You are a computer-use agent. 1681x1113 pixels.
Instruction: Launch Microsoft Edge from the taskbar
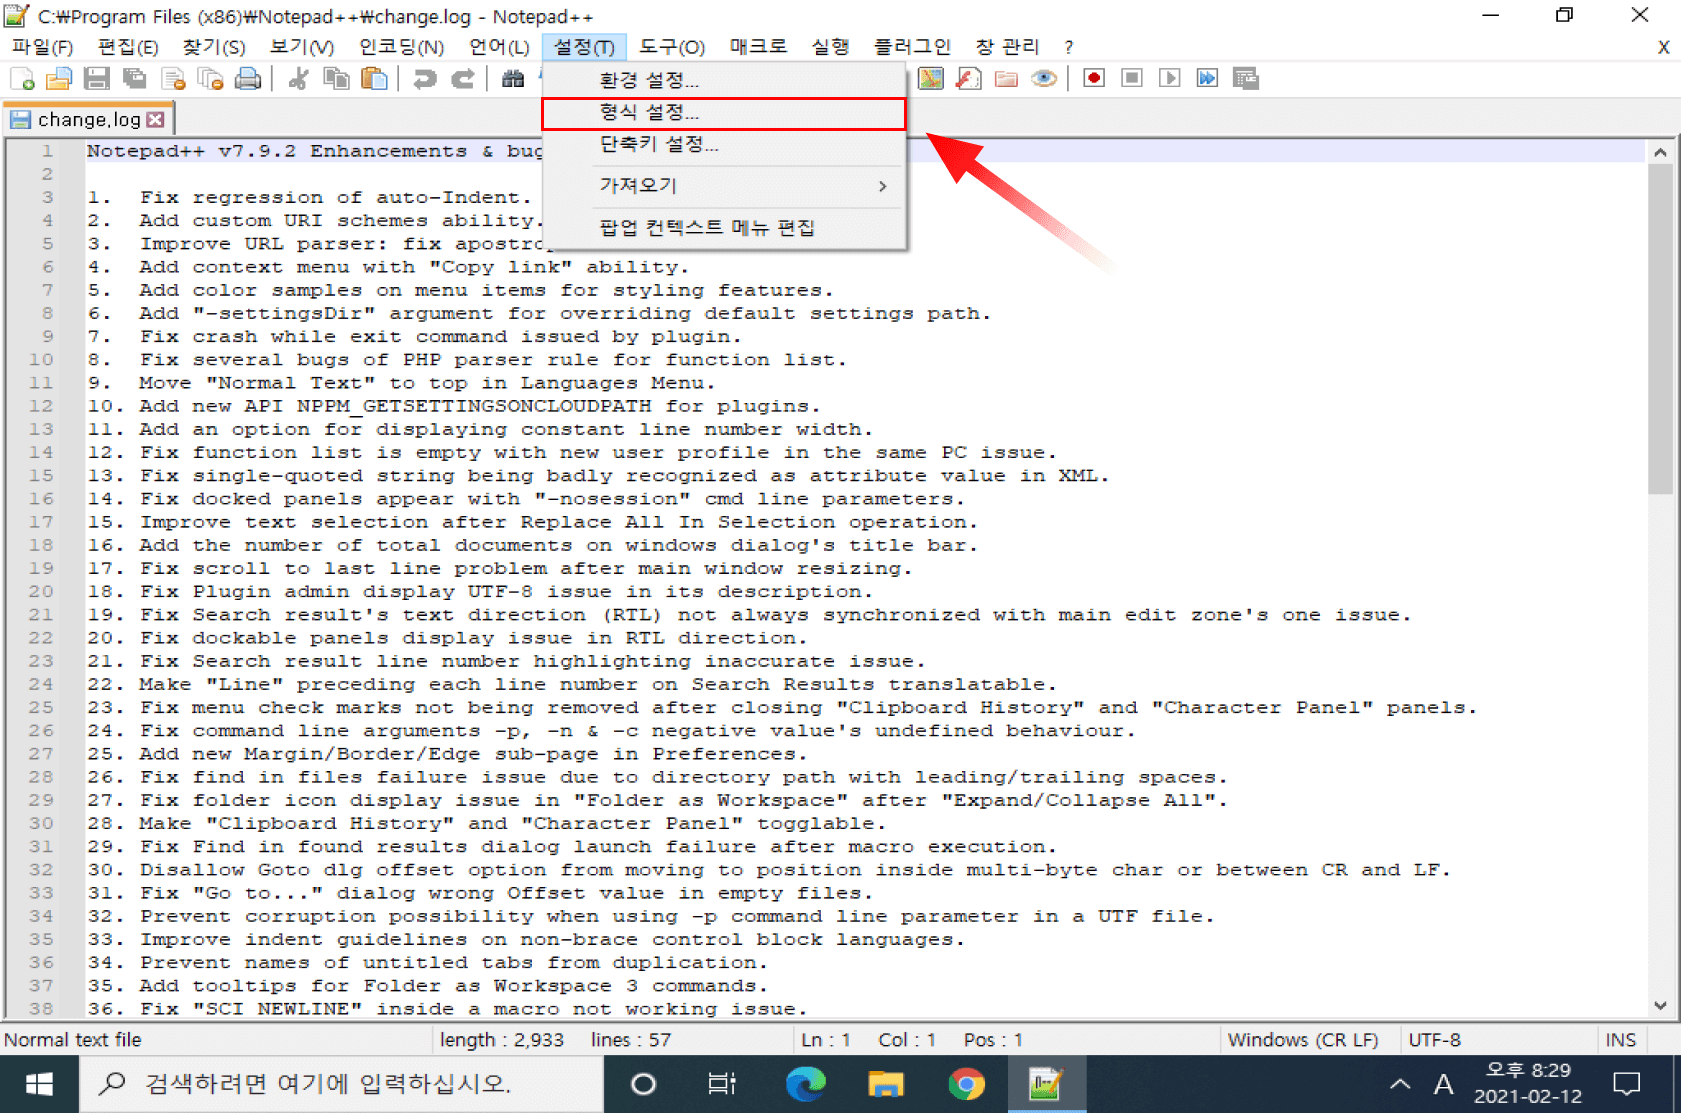pos(805,1084)
